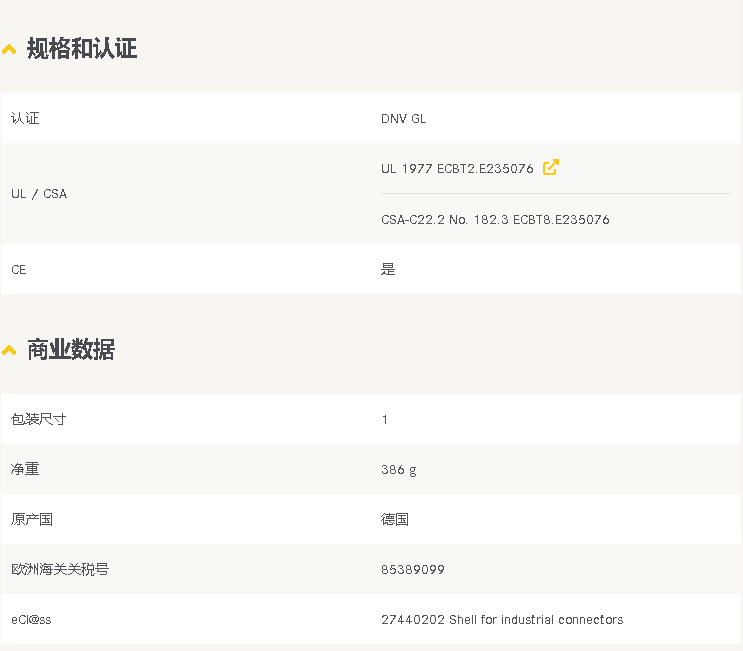The image size is (743, 651).
Task: Click the 386 g weight value
Action: click(x=398, y=469)
